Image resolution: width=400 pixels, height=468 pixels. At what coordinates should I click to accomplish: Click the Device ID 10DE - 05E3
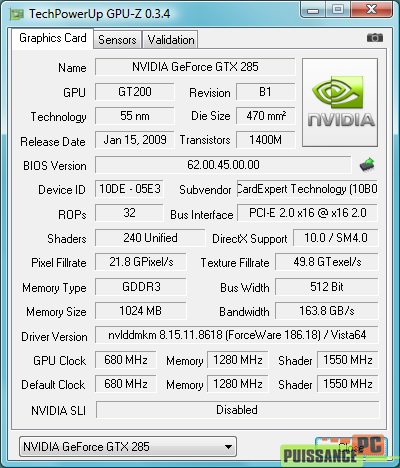[x=129, y=189]
